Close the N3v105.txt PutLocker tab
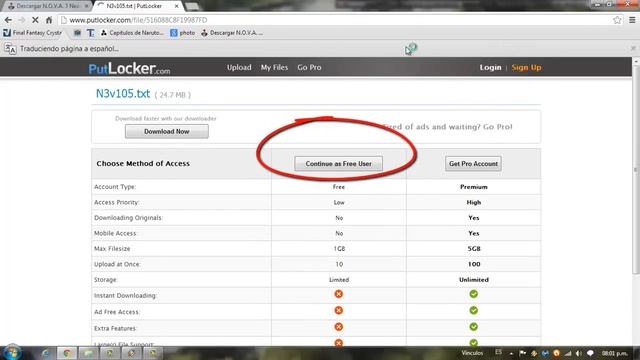Viewport: 640px width, 360px height. tap(176, 6)
